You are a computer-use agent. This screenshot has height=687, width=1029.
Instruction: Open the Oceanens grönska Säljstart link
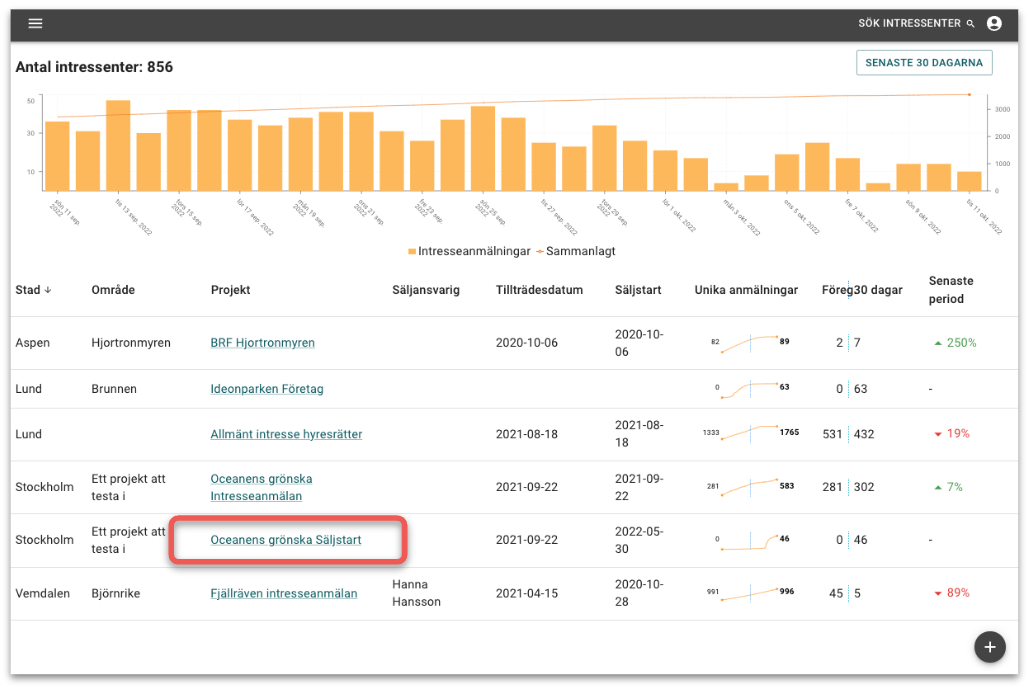click(x=285, y=540)
